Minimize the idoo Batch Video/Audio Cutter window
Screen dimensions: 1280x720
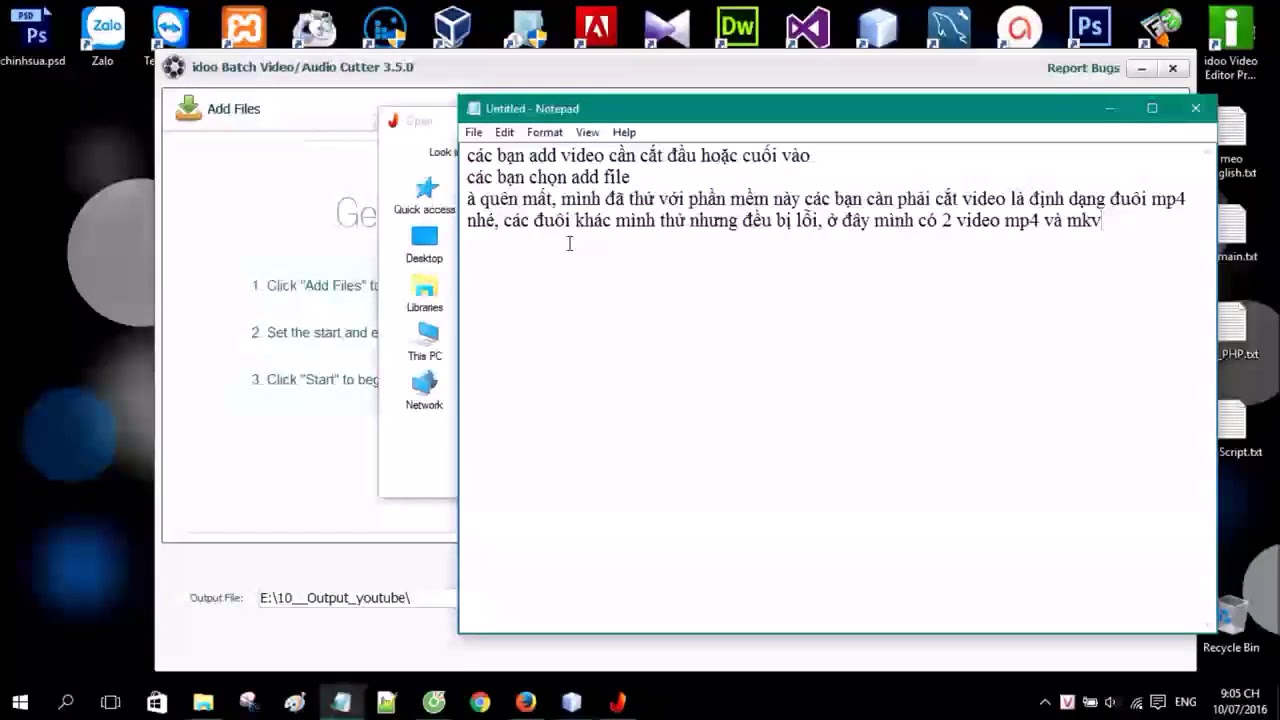point(1141,68)
